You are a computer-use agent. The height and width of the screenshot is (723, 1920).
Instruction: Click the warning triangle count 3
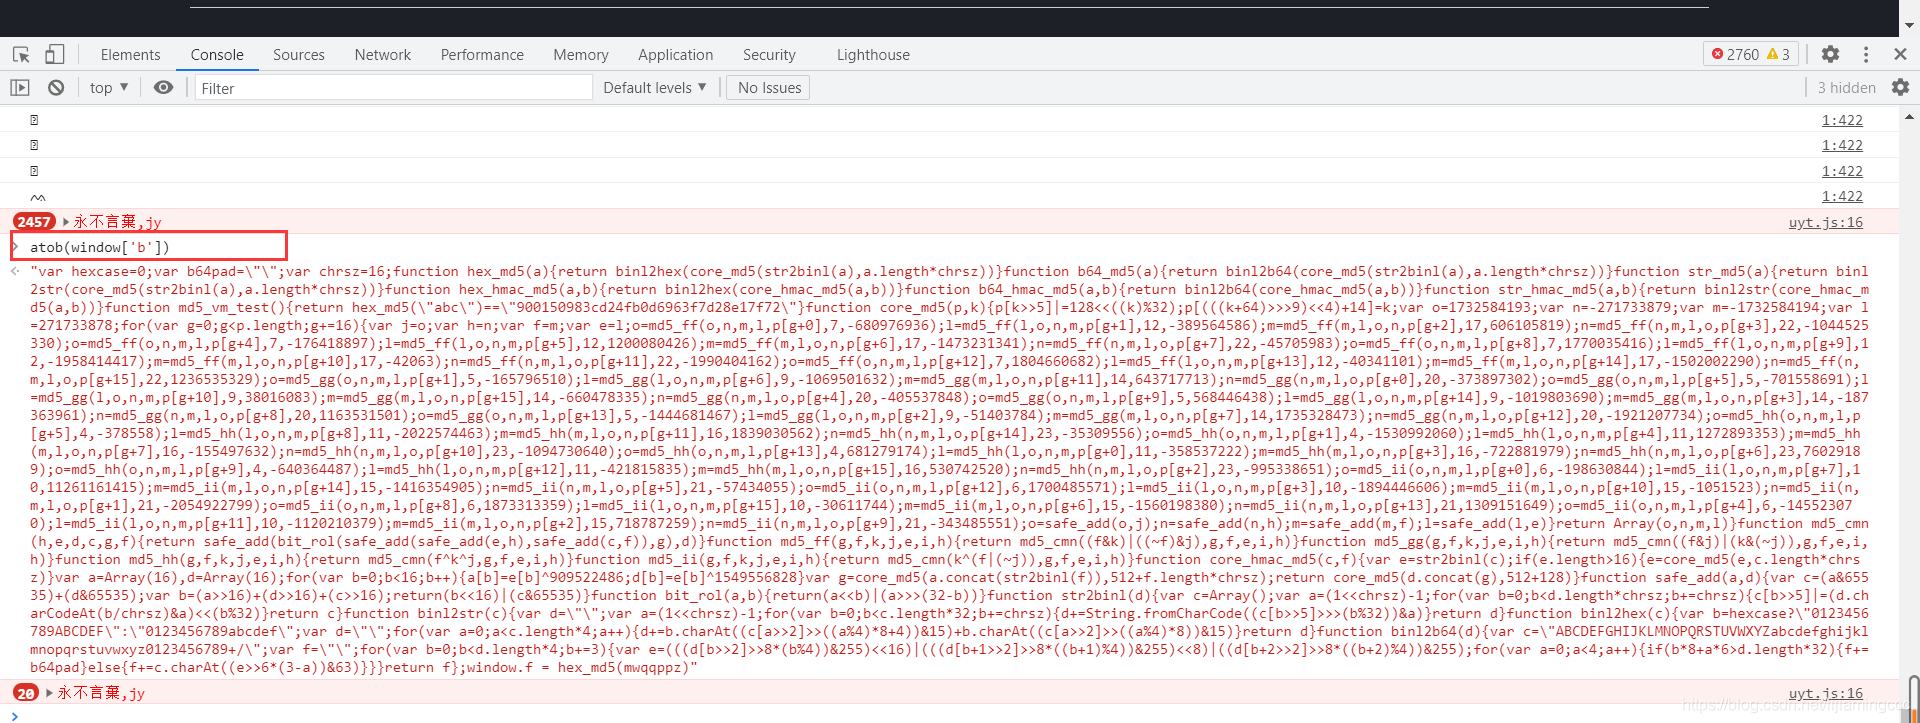(x=1779, y=54)
